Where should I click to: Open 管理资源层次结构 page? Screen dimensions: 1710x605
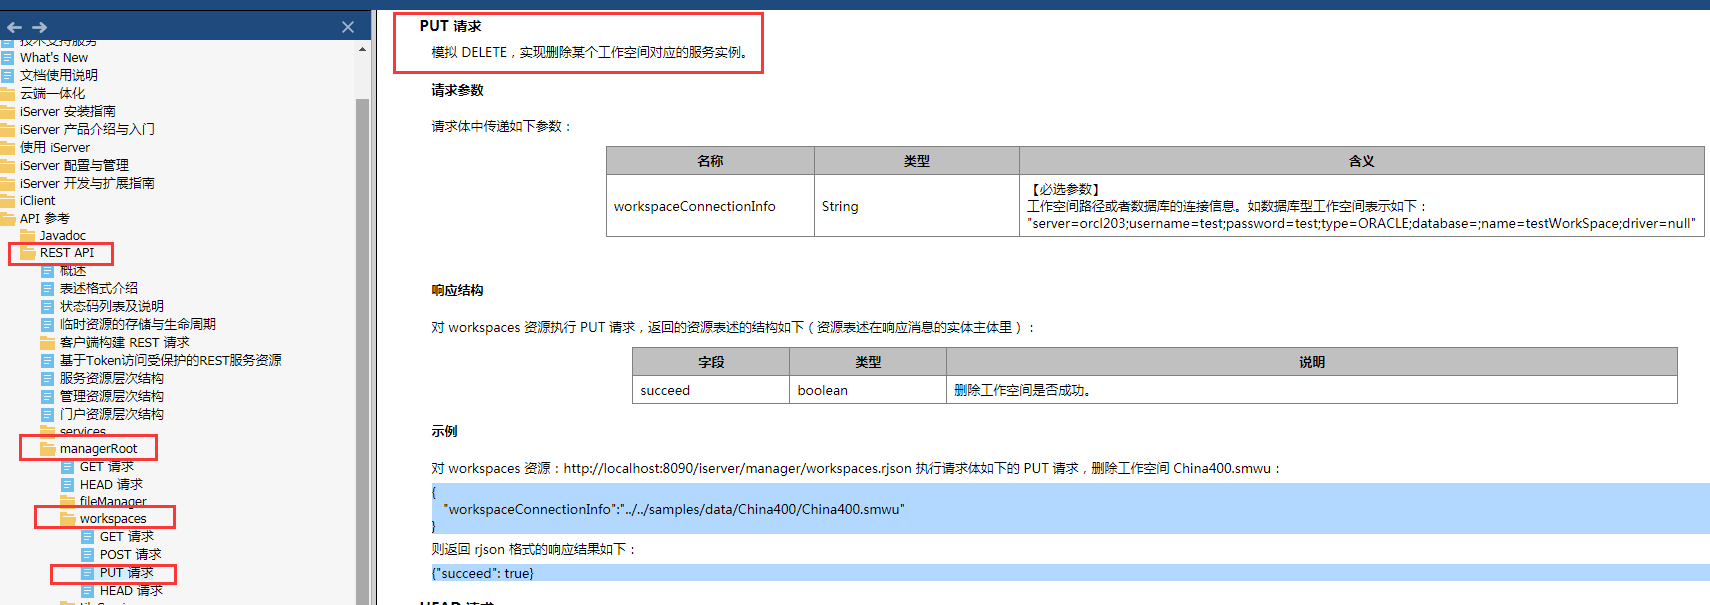(112, 396)
